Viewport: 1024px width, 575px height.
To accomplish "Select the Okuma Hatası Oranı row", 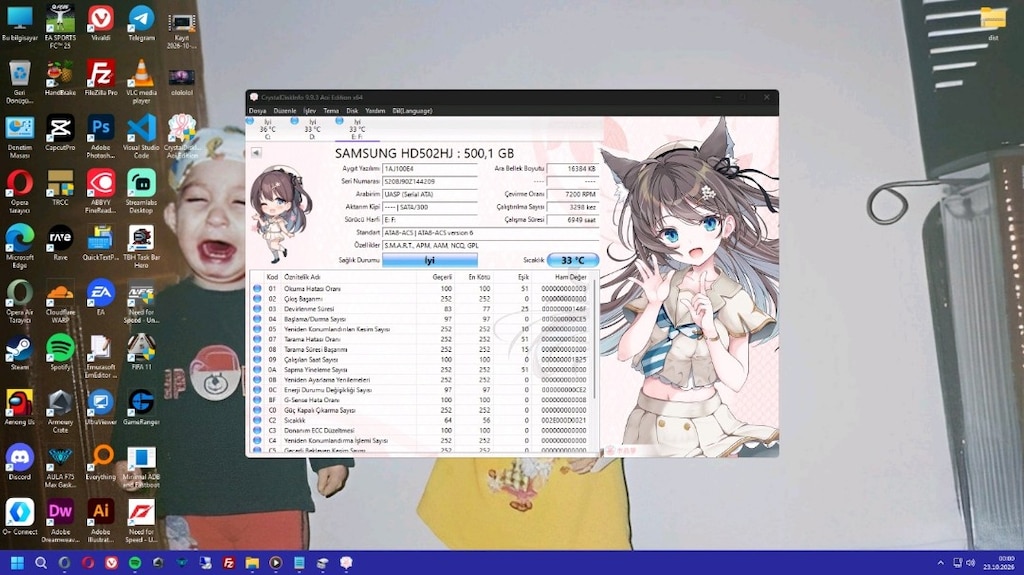I will tap(421, 288).
